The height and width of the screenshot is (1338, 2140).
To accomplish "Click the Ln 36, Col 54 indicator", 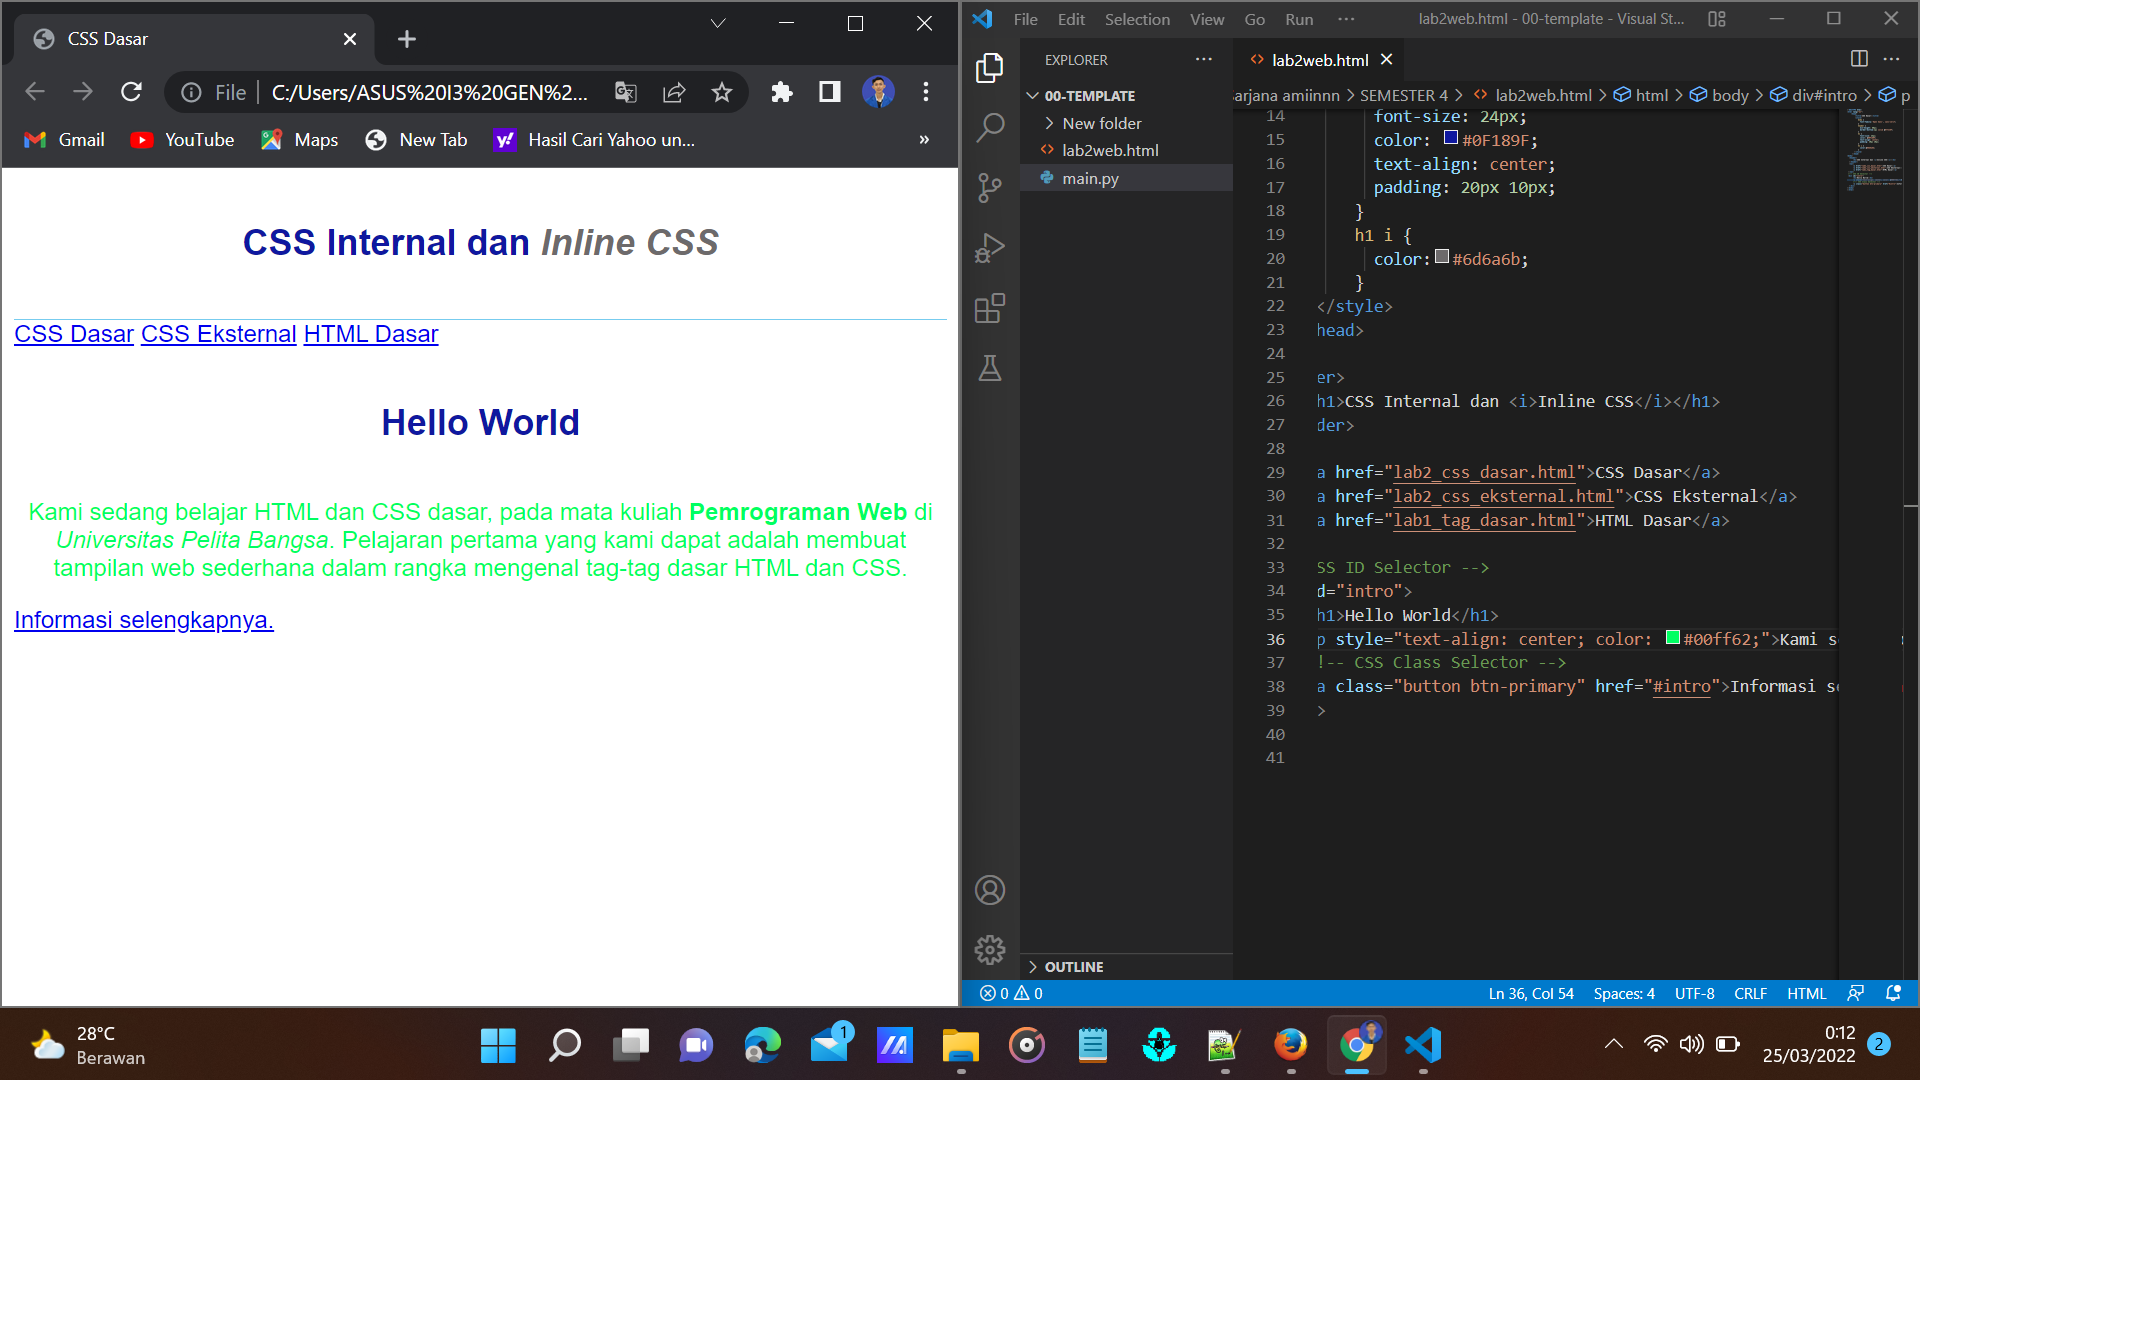I will pos(1530,993).
